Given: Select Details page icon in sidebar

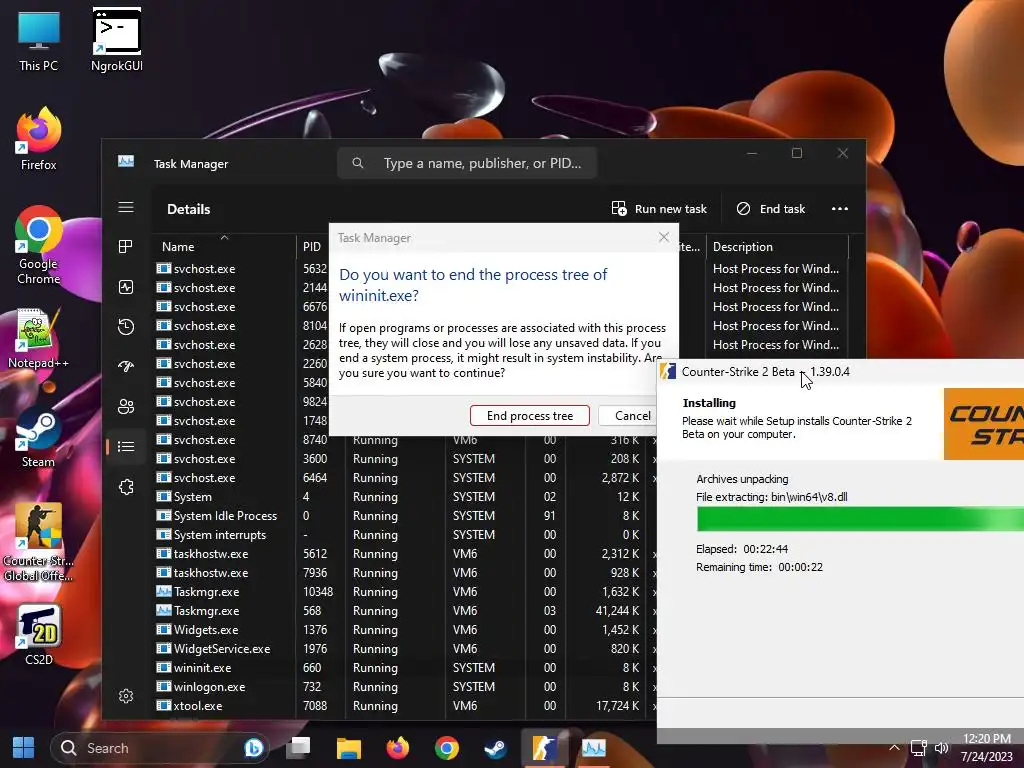Looking at the screenshot, I should [126, 447].
